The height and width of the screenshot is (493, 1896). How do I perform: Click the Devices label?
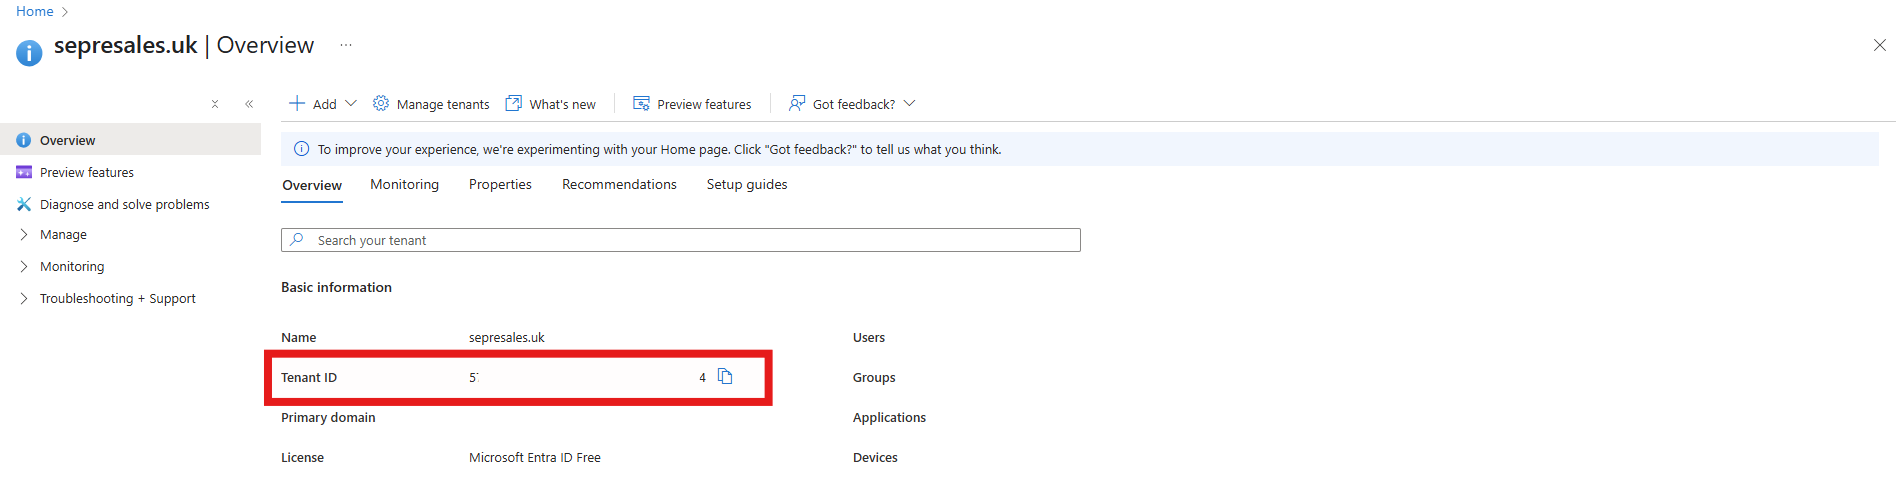[875, 458]
